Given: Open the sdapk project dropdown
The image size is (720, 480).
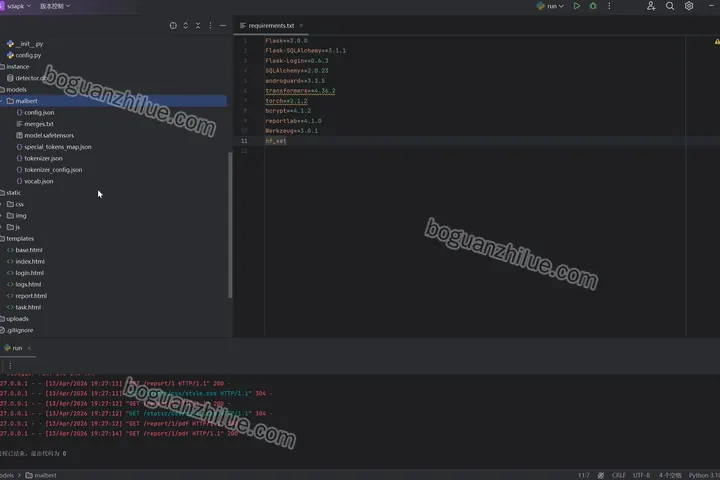Looking at the screenshot, I should pyautogui.click(x=16, y=6).
